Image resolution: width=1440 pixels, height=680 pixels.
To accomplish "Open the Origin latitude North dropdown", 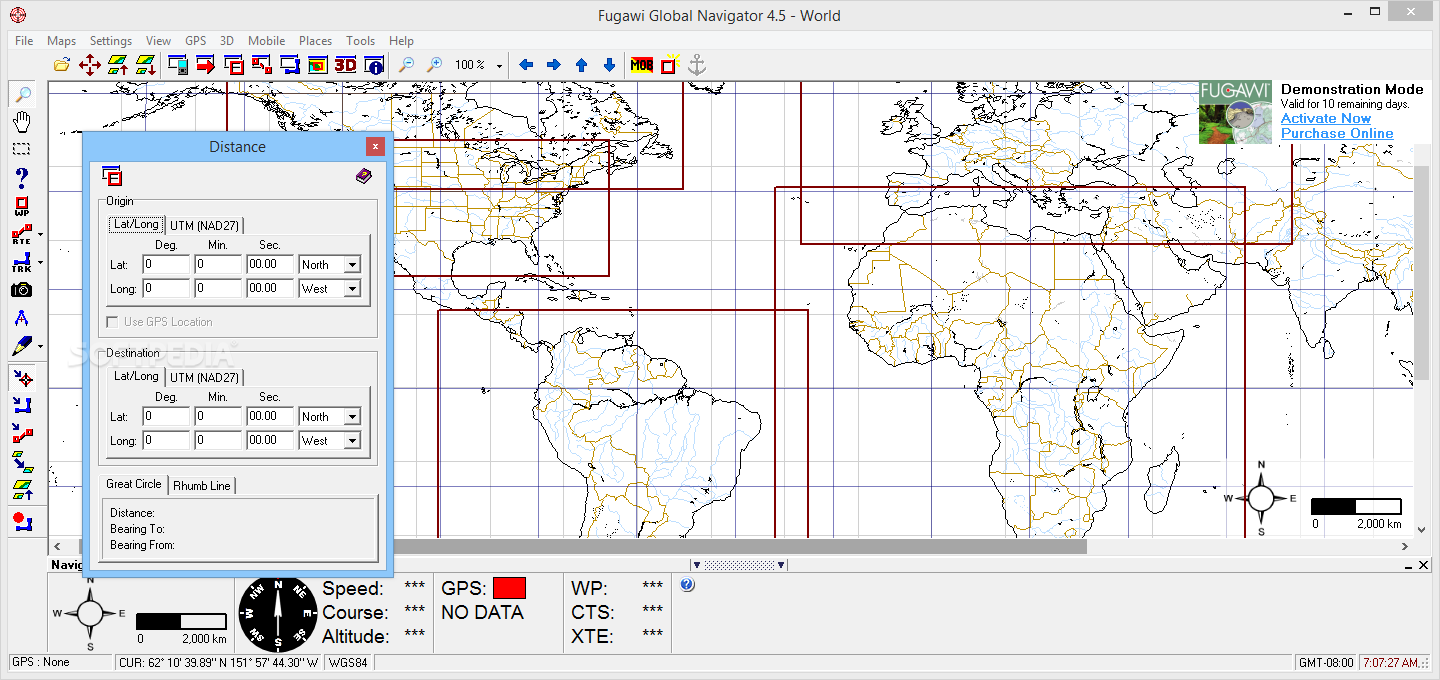I will tap(352, 265).
